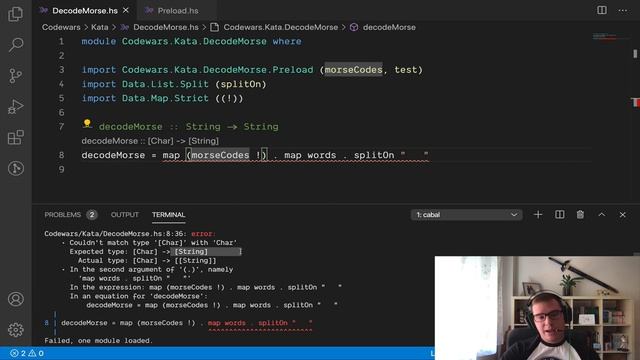Open the OUTPUT panel tab
The height and width of the screenshot is (360, 640).
click(x=124, y=215)
